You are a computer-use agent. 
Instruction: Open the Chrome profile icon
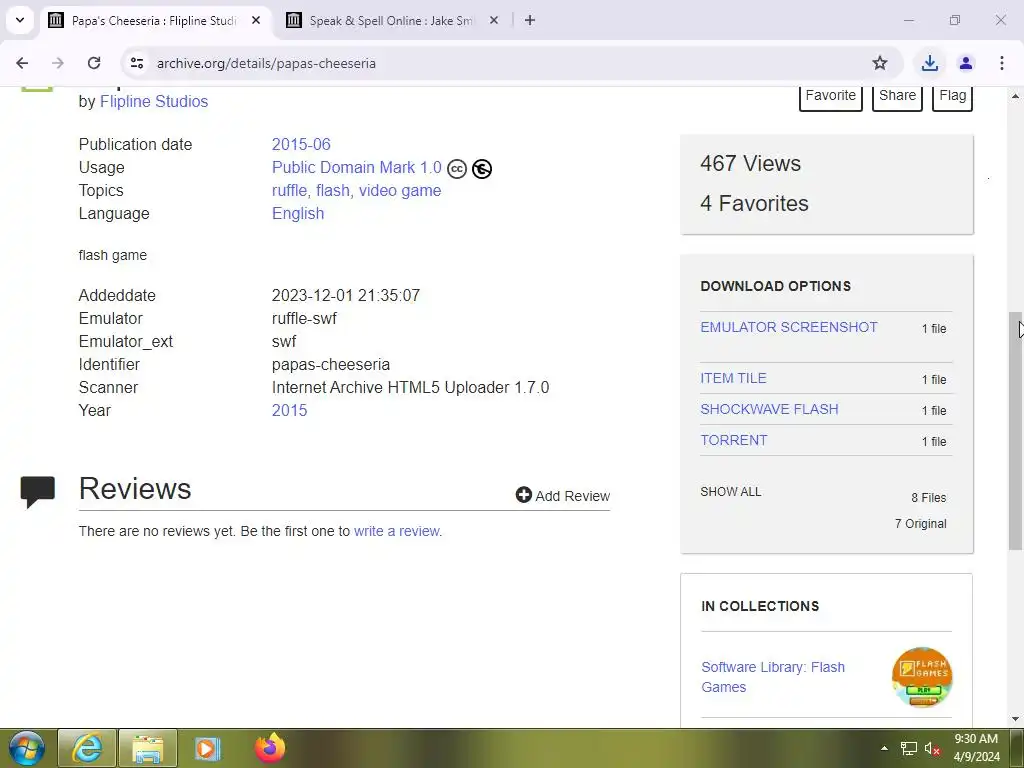(x=966, y=63)
